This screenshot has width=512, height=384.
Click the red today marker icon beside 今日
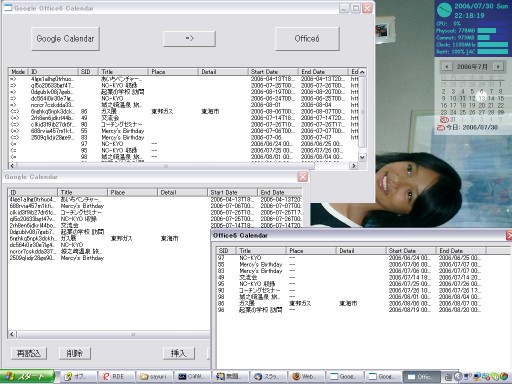coord(441,128)
